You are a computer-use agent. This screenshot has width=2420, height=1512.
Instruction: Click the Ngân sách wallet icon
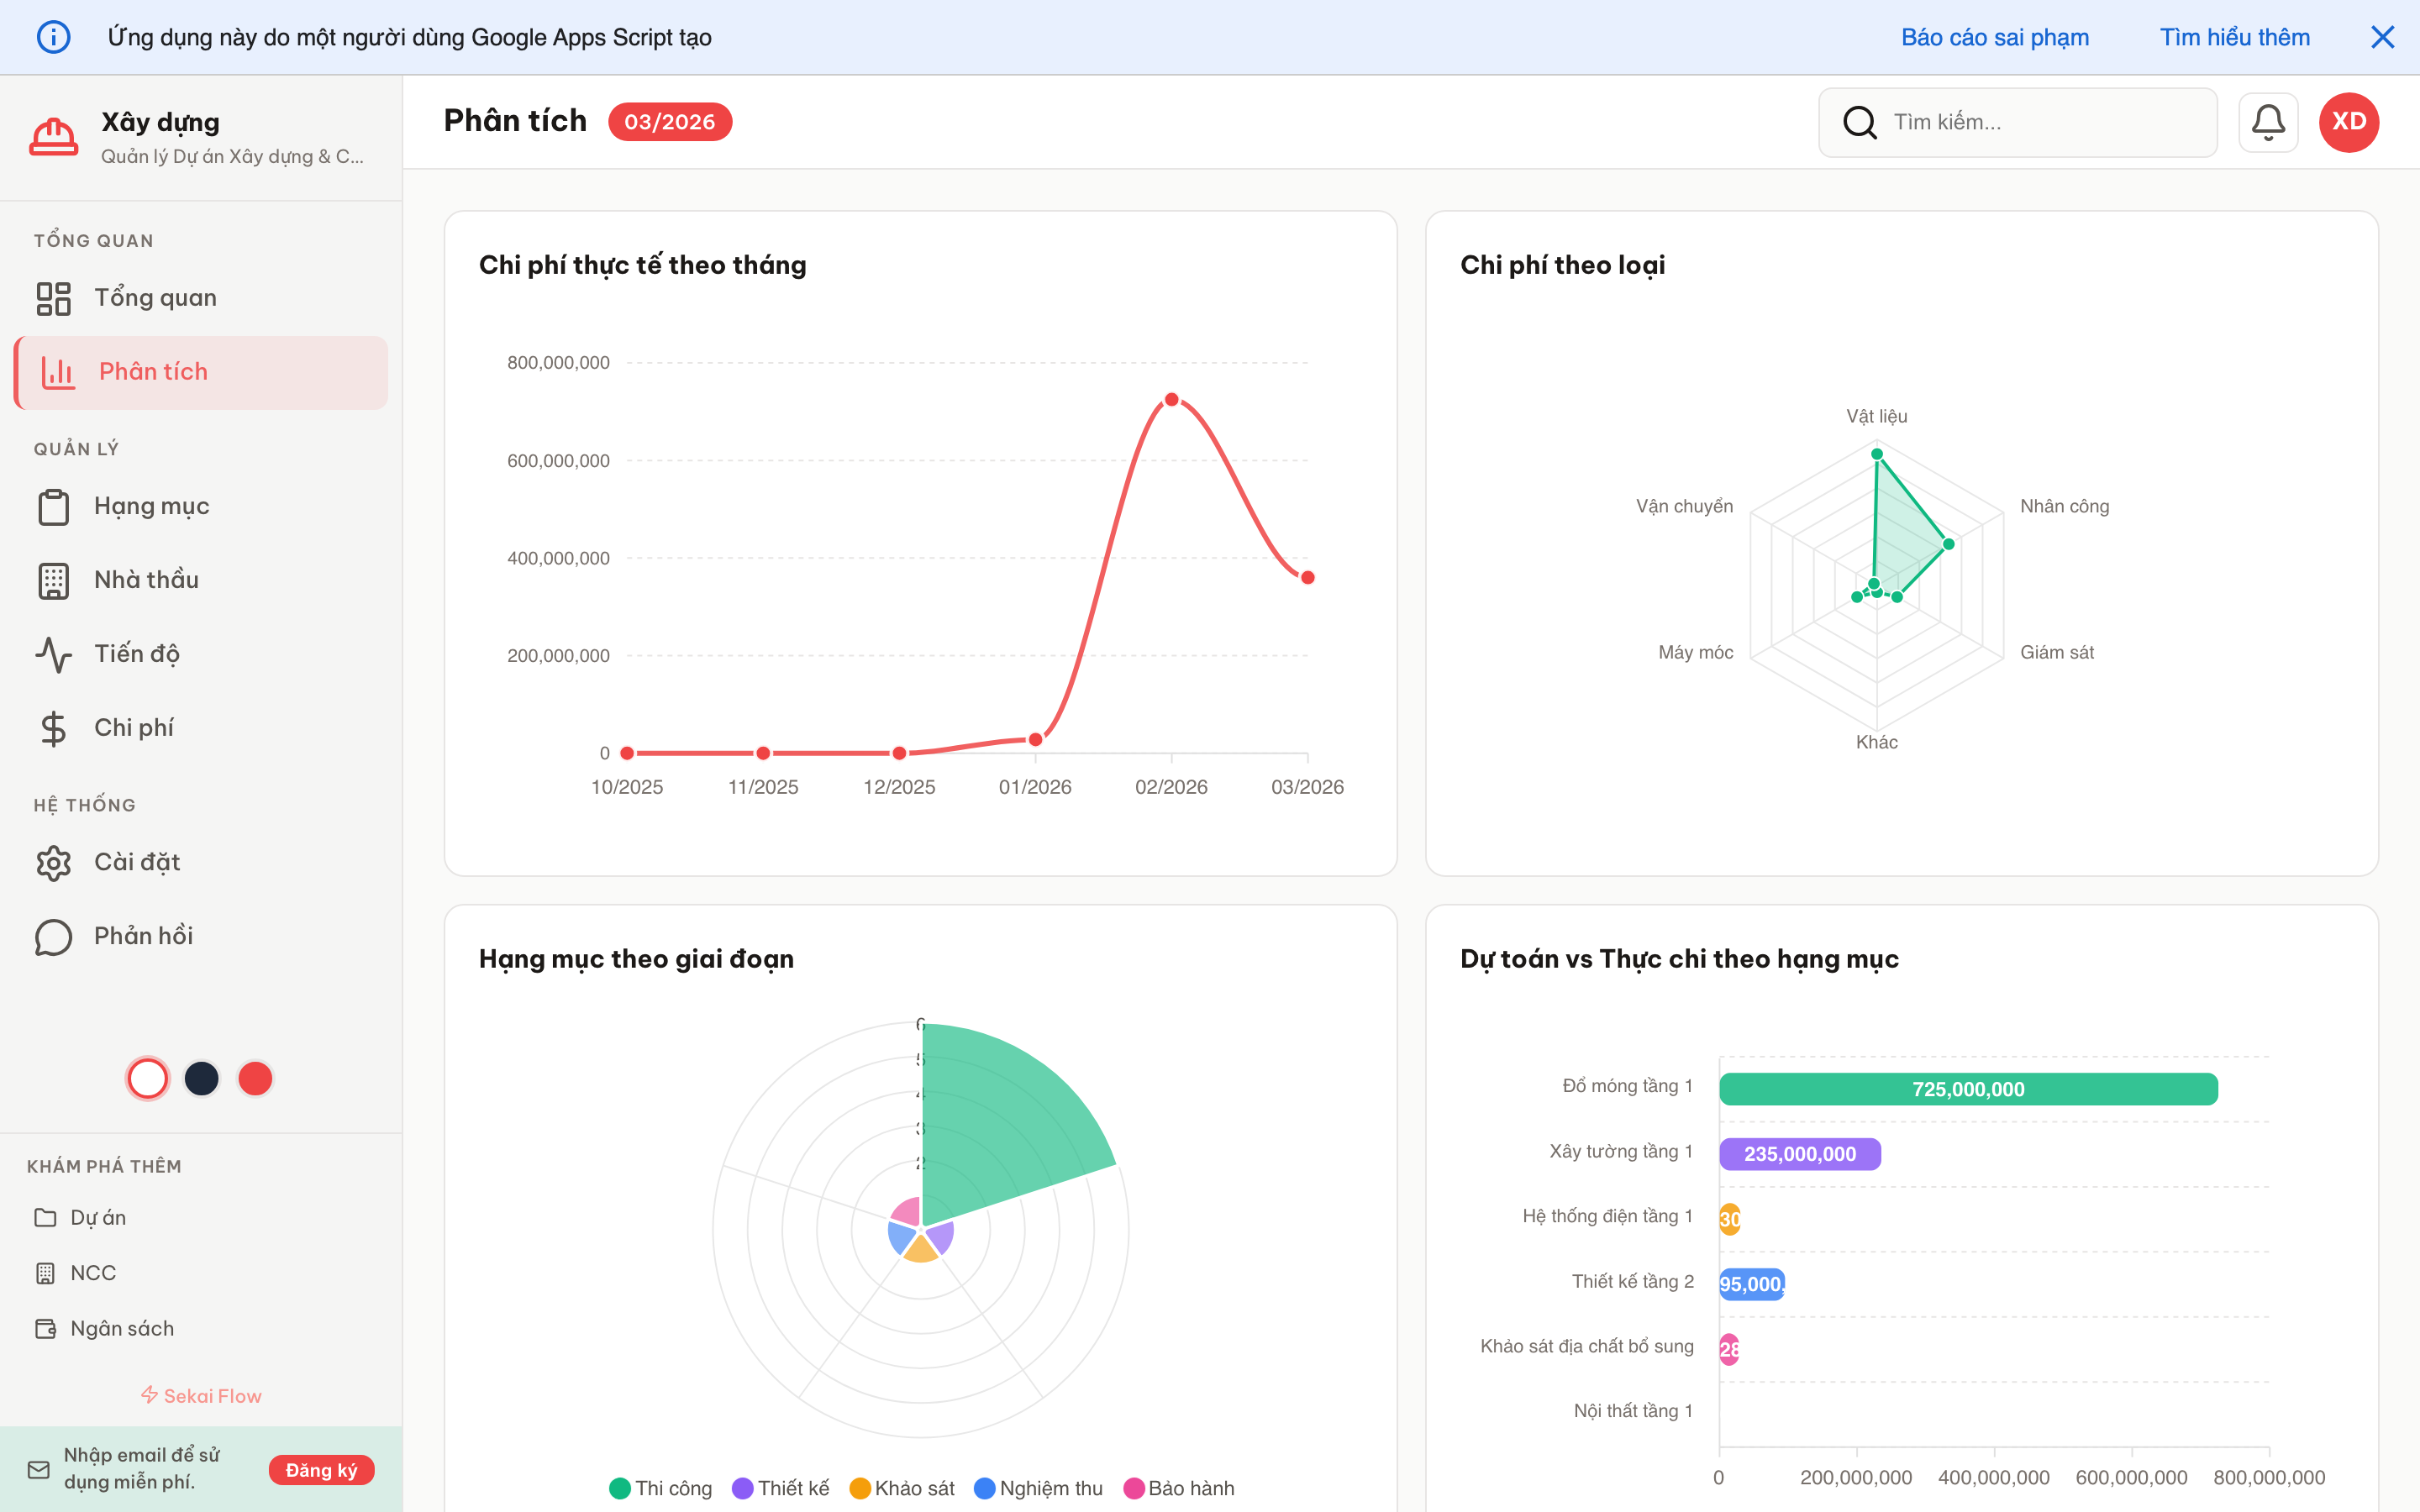[x=45, y=1328]
